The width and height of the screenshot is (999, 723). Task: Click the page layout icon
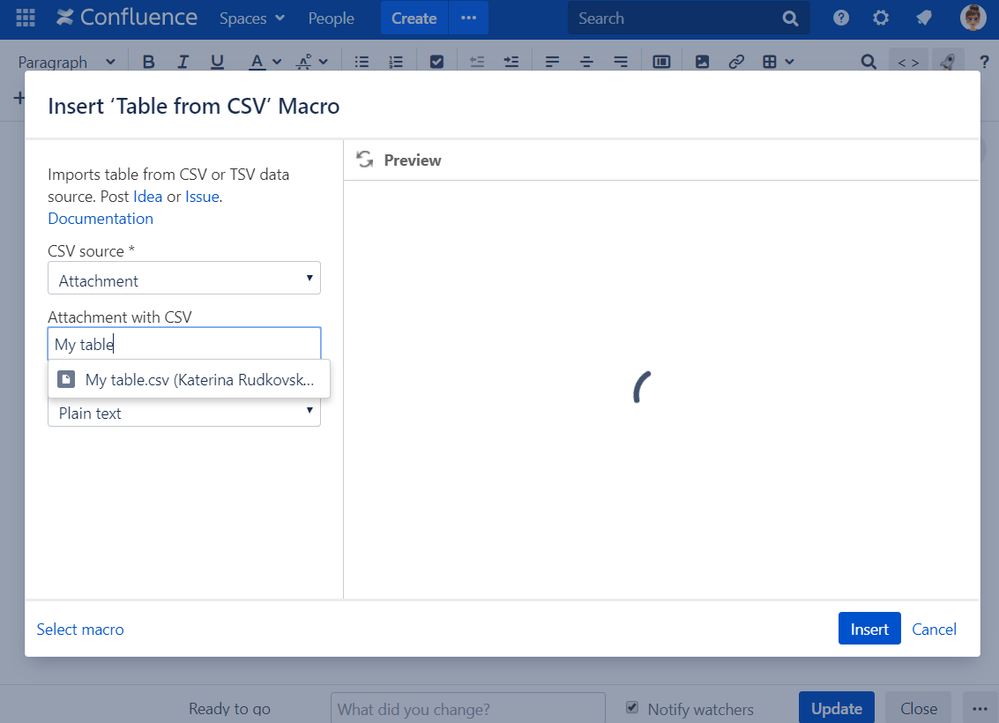[x=661, y=62]
